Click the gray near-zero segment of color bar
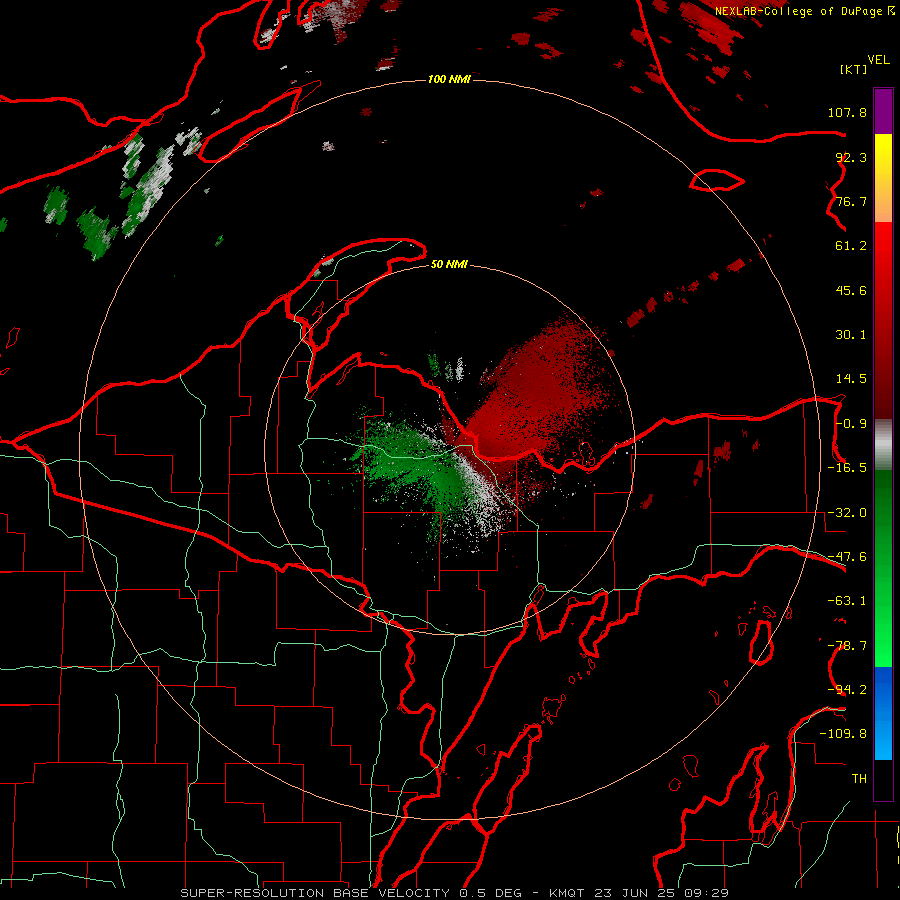Viewport: 900px width, 900px height. point(883,445)
